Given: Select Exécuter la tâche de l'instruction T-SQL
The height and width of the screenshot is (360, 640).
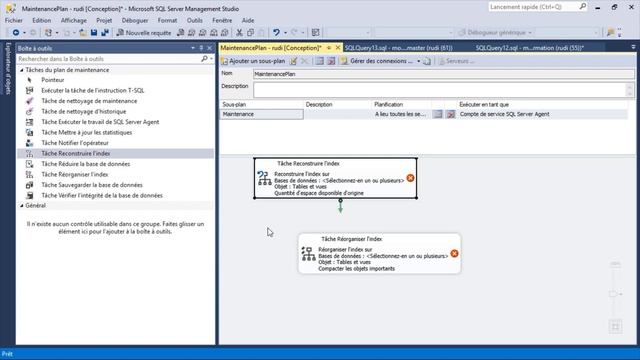Looking at the screenshot, I should [x=93, y=91].
